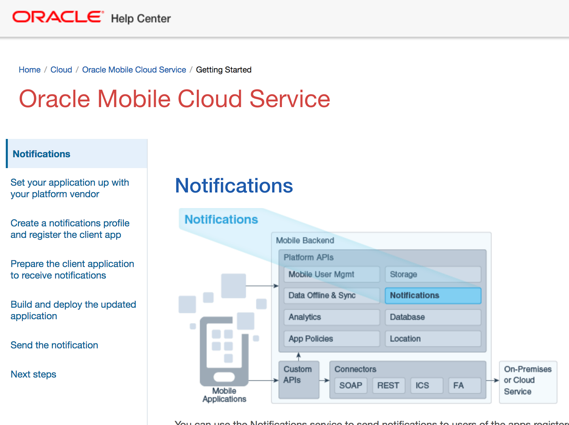The width and height of the screenshot is (569, 425).
Task: Click the REST connector box
Action: pos(388,385)
